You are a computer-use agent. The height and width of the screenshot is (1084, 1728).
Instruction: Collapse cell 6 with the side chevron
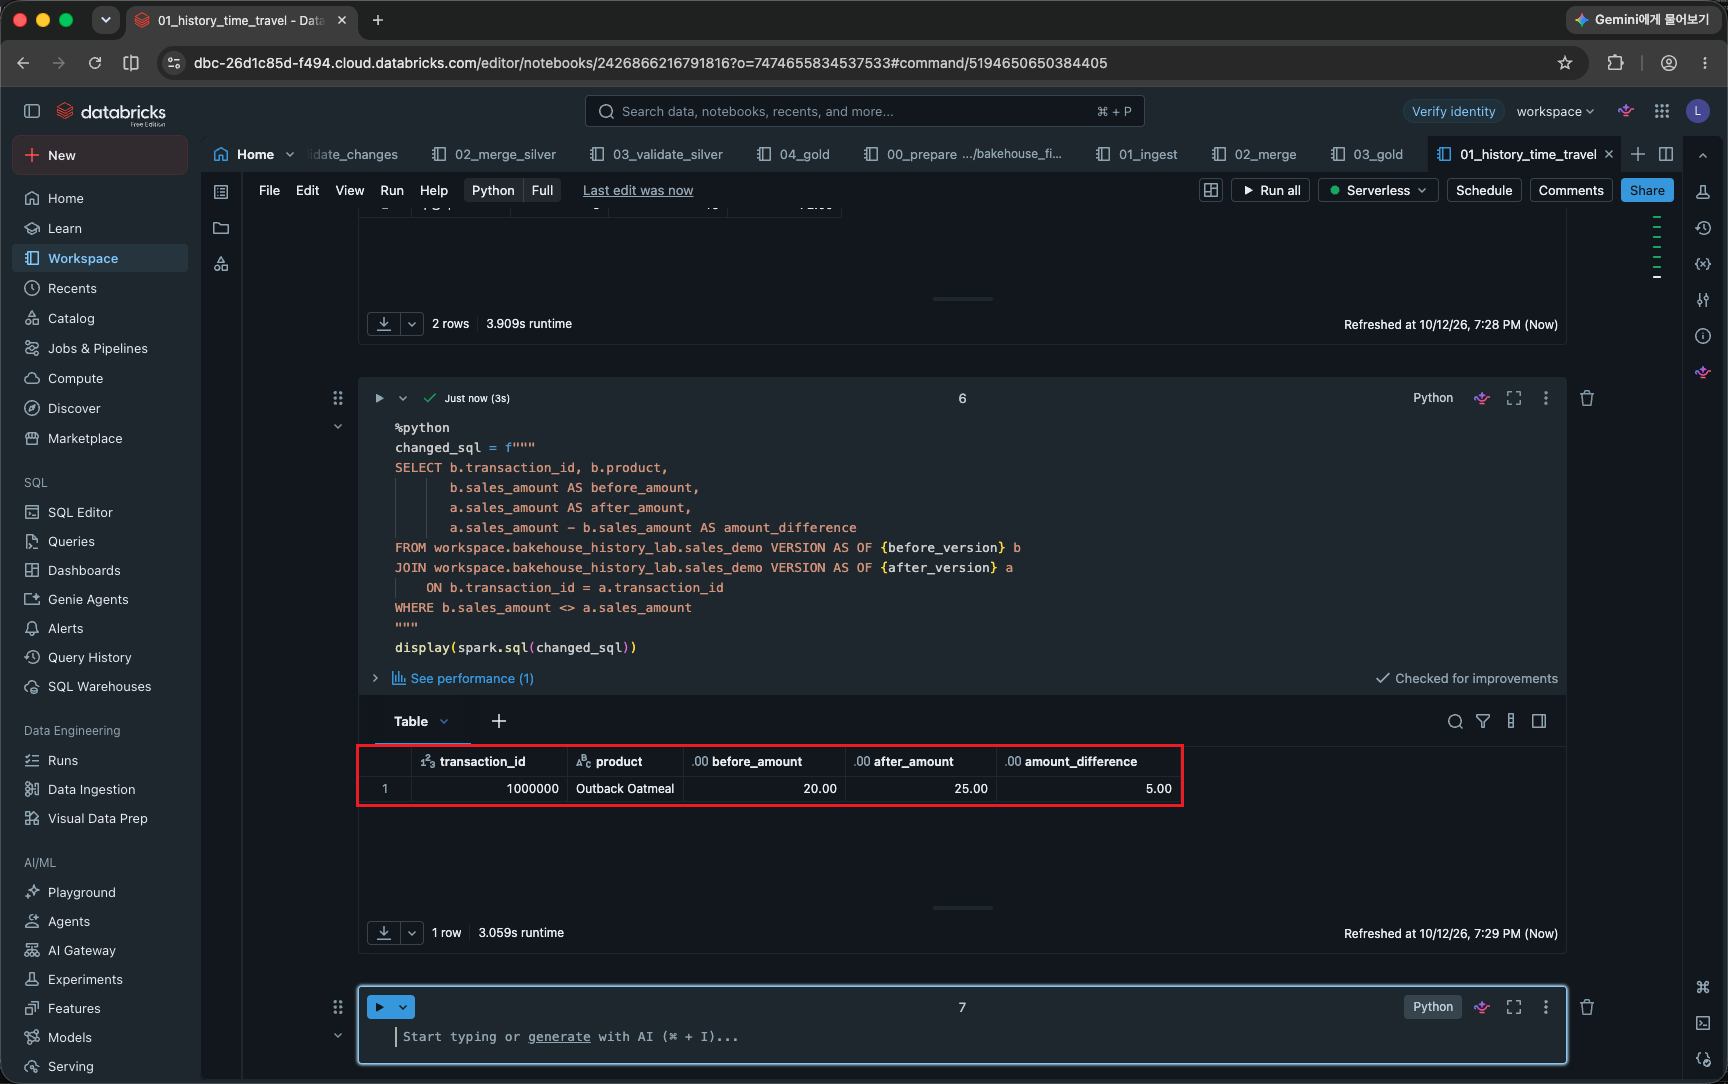[338, 426]
